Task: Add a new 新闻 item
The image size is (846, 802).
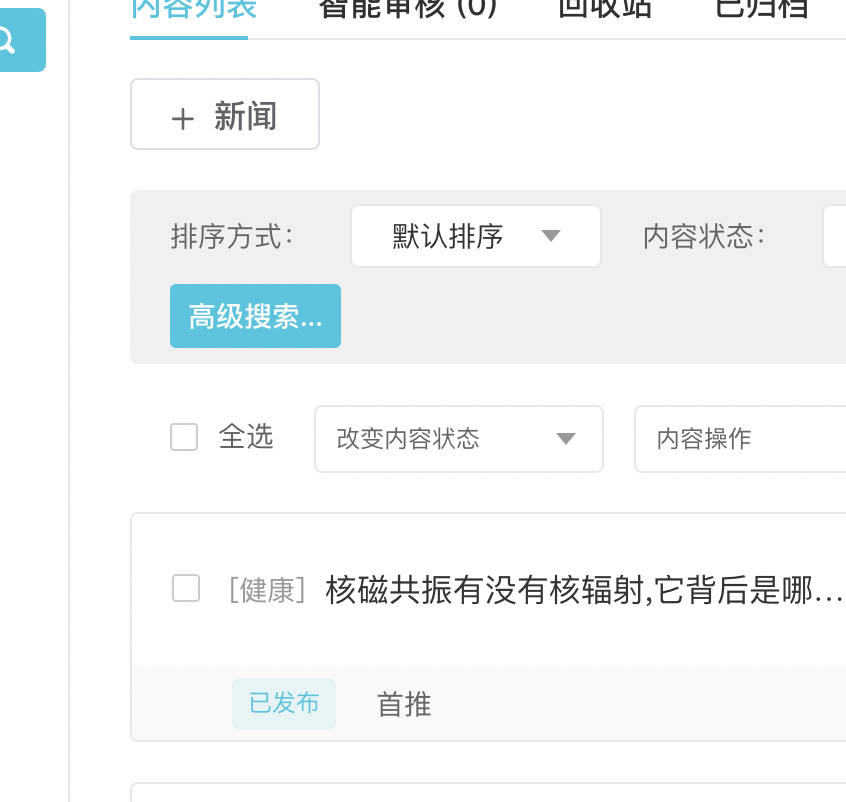Action: 225,115
